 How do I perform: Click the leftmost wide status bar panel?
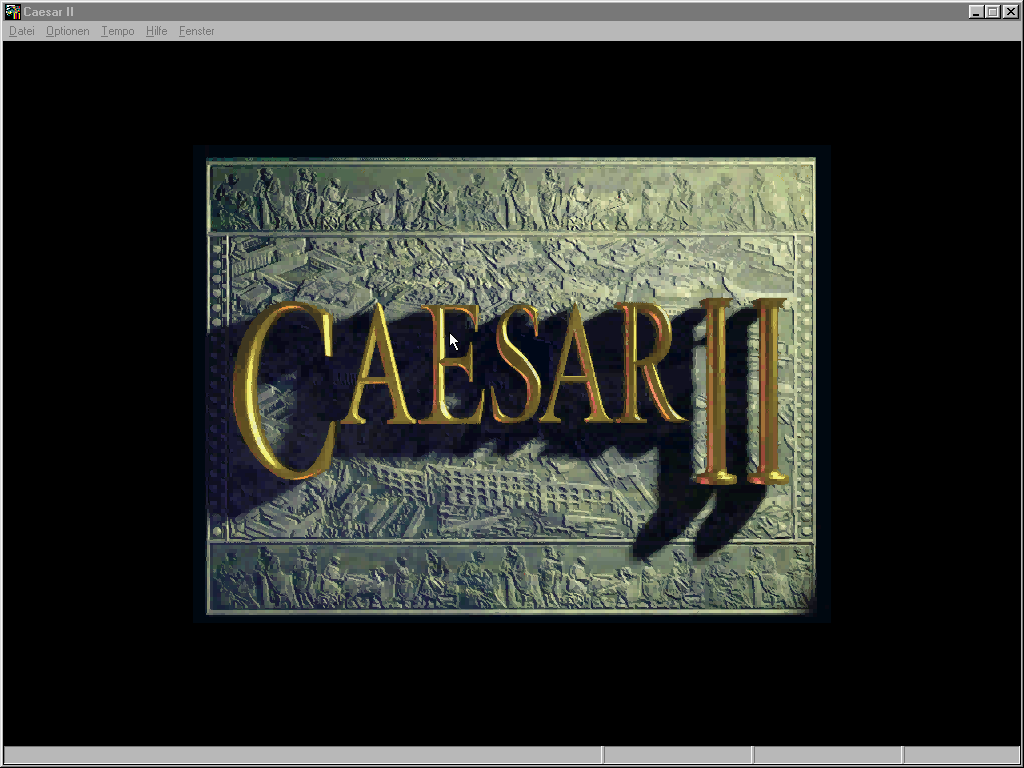302,755
